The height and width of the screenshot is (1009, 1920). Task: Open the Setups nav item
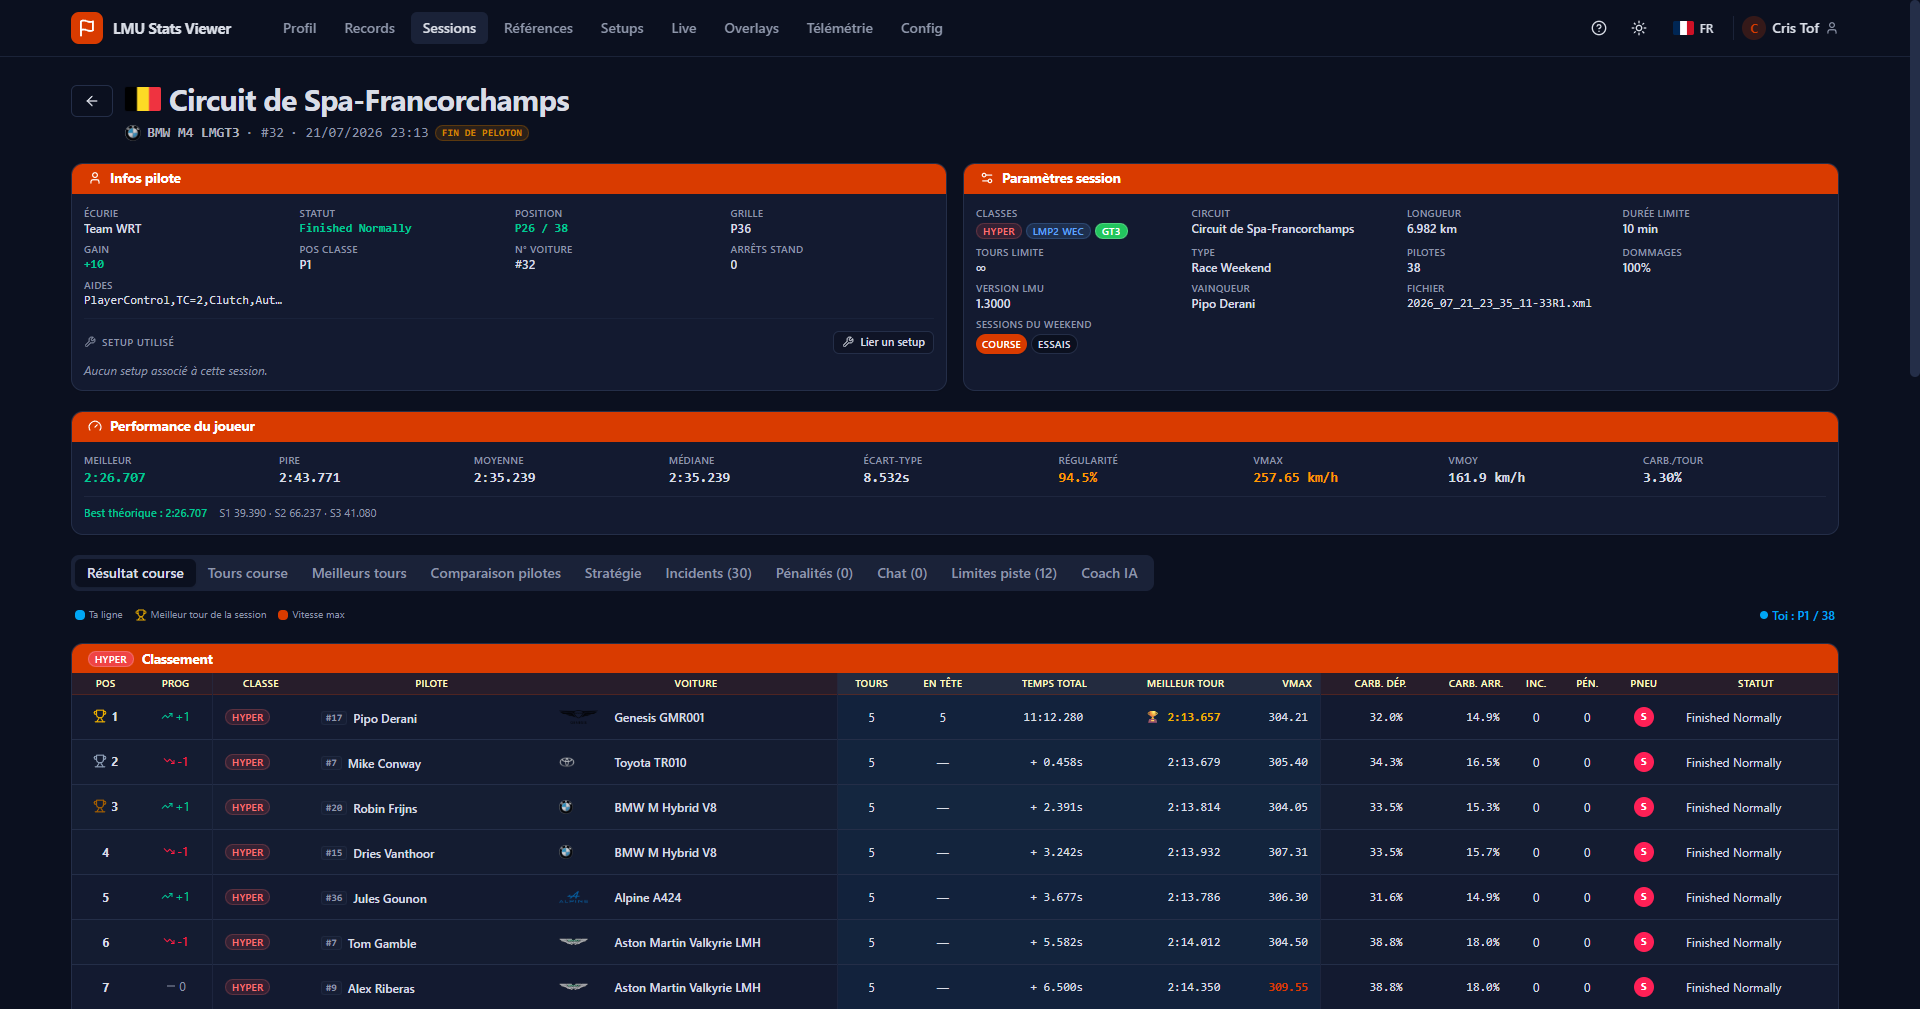(x=622, y=28)
